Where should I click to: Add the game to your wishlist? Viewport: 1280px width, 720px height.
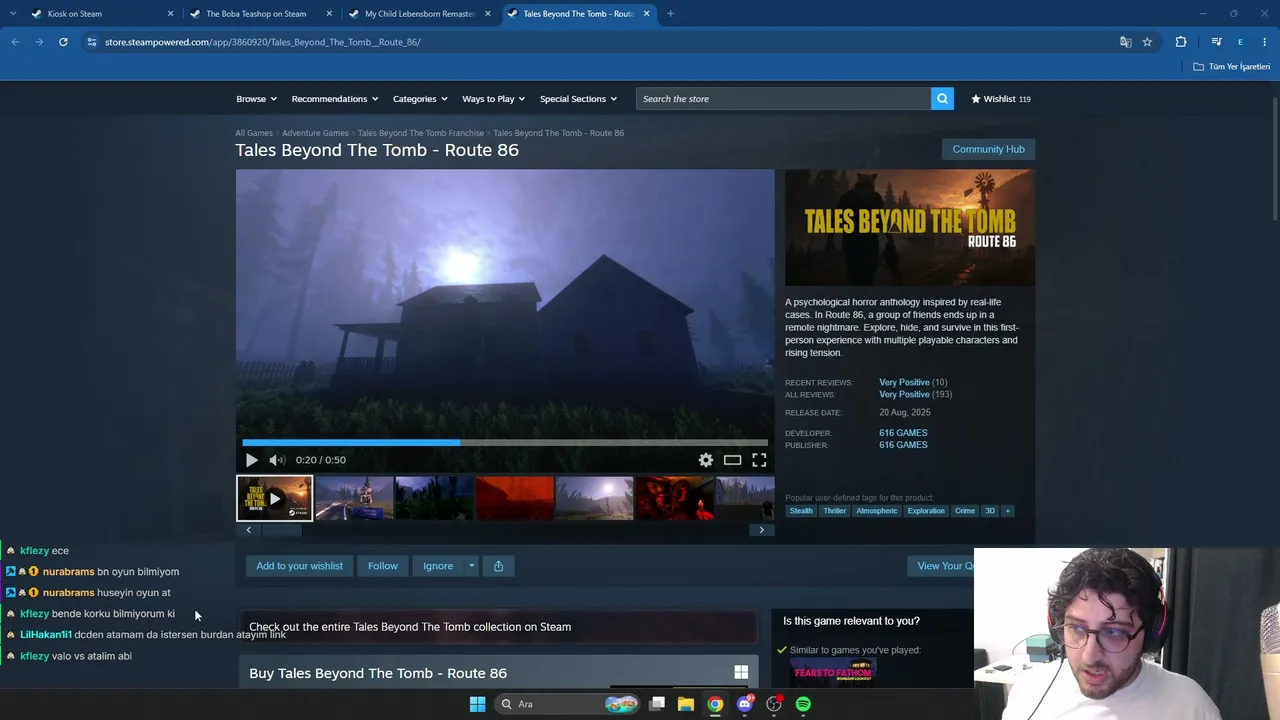(299, 566)
